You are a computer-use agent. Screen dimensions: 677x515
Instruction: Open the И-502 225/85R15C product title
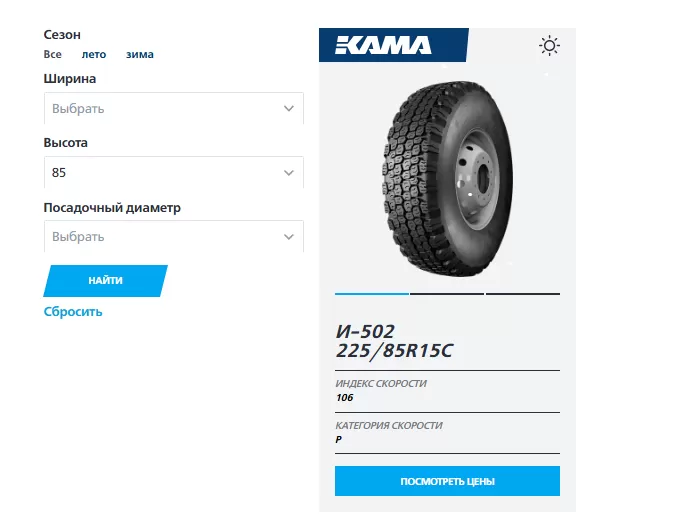pyautogui.click(x=396, y=341)
